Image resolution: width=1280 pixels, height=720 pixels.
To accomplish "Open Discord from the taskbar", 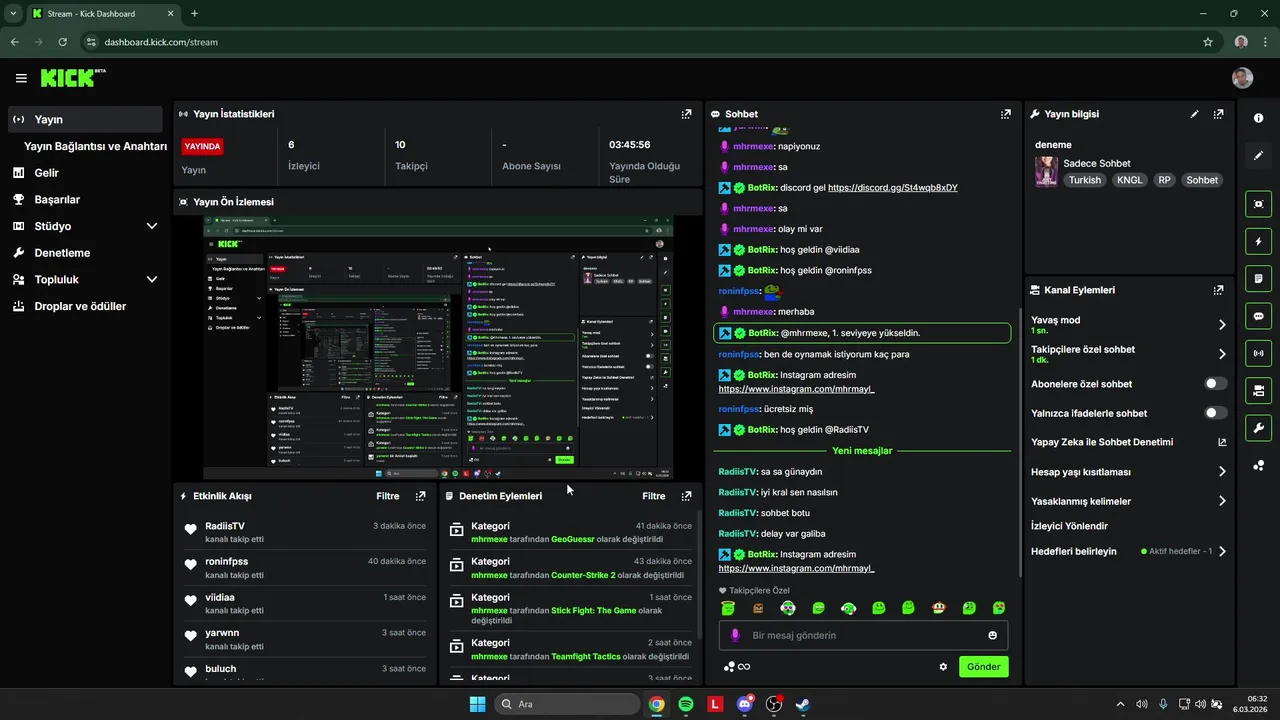I will tap(744, 704).
